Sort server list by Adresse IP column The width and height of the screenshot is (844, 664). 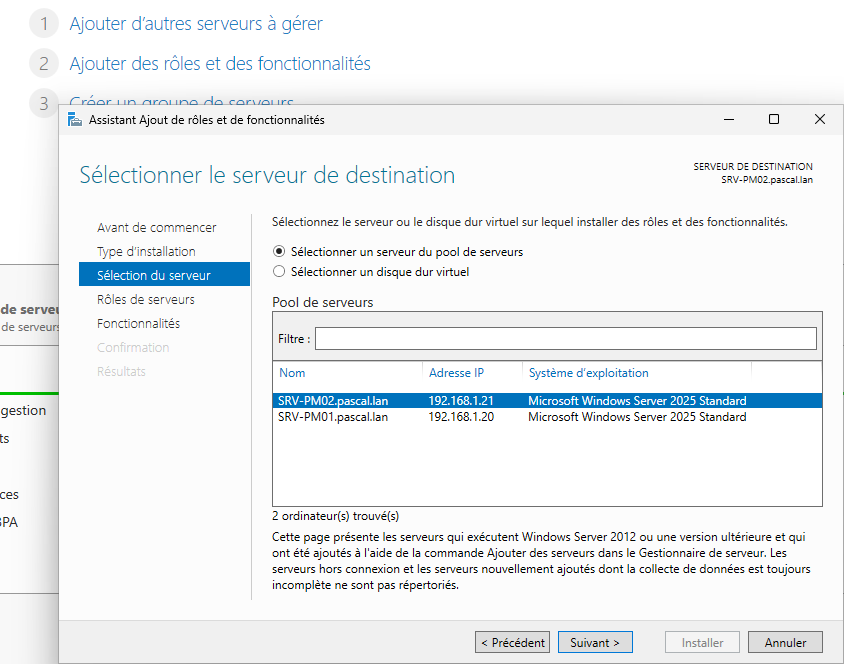click(x=449, y=373)
